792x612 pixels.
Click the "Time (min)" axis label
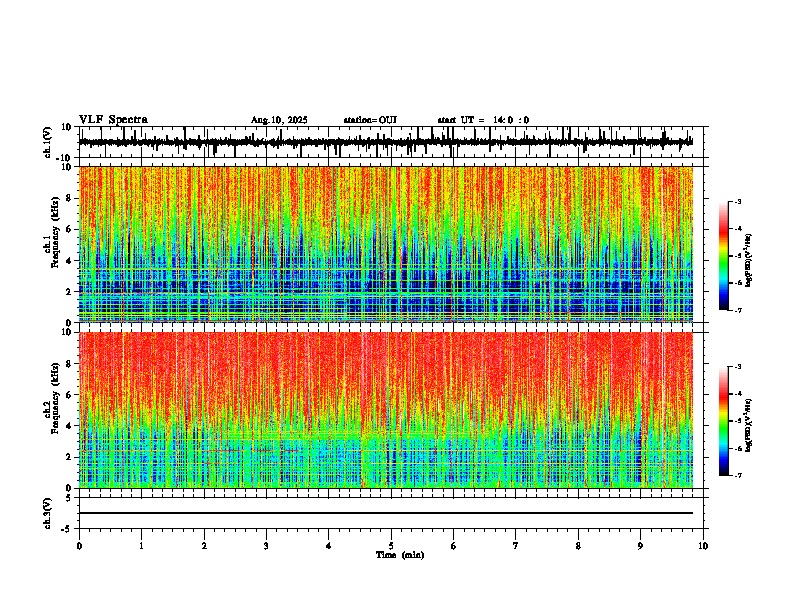pos(400,555)
